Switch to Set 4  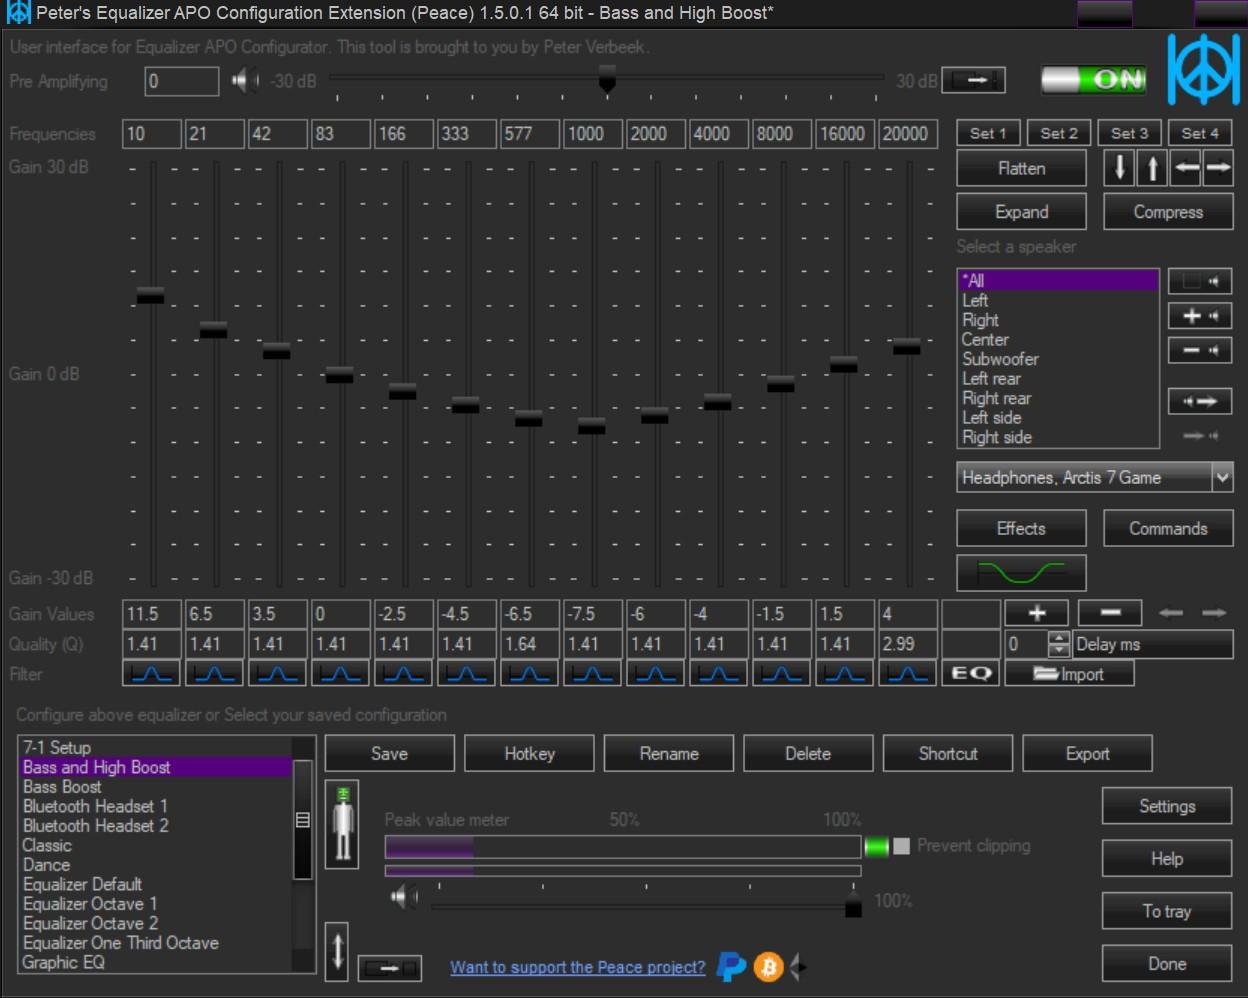click(x=1200, y=131)
